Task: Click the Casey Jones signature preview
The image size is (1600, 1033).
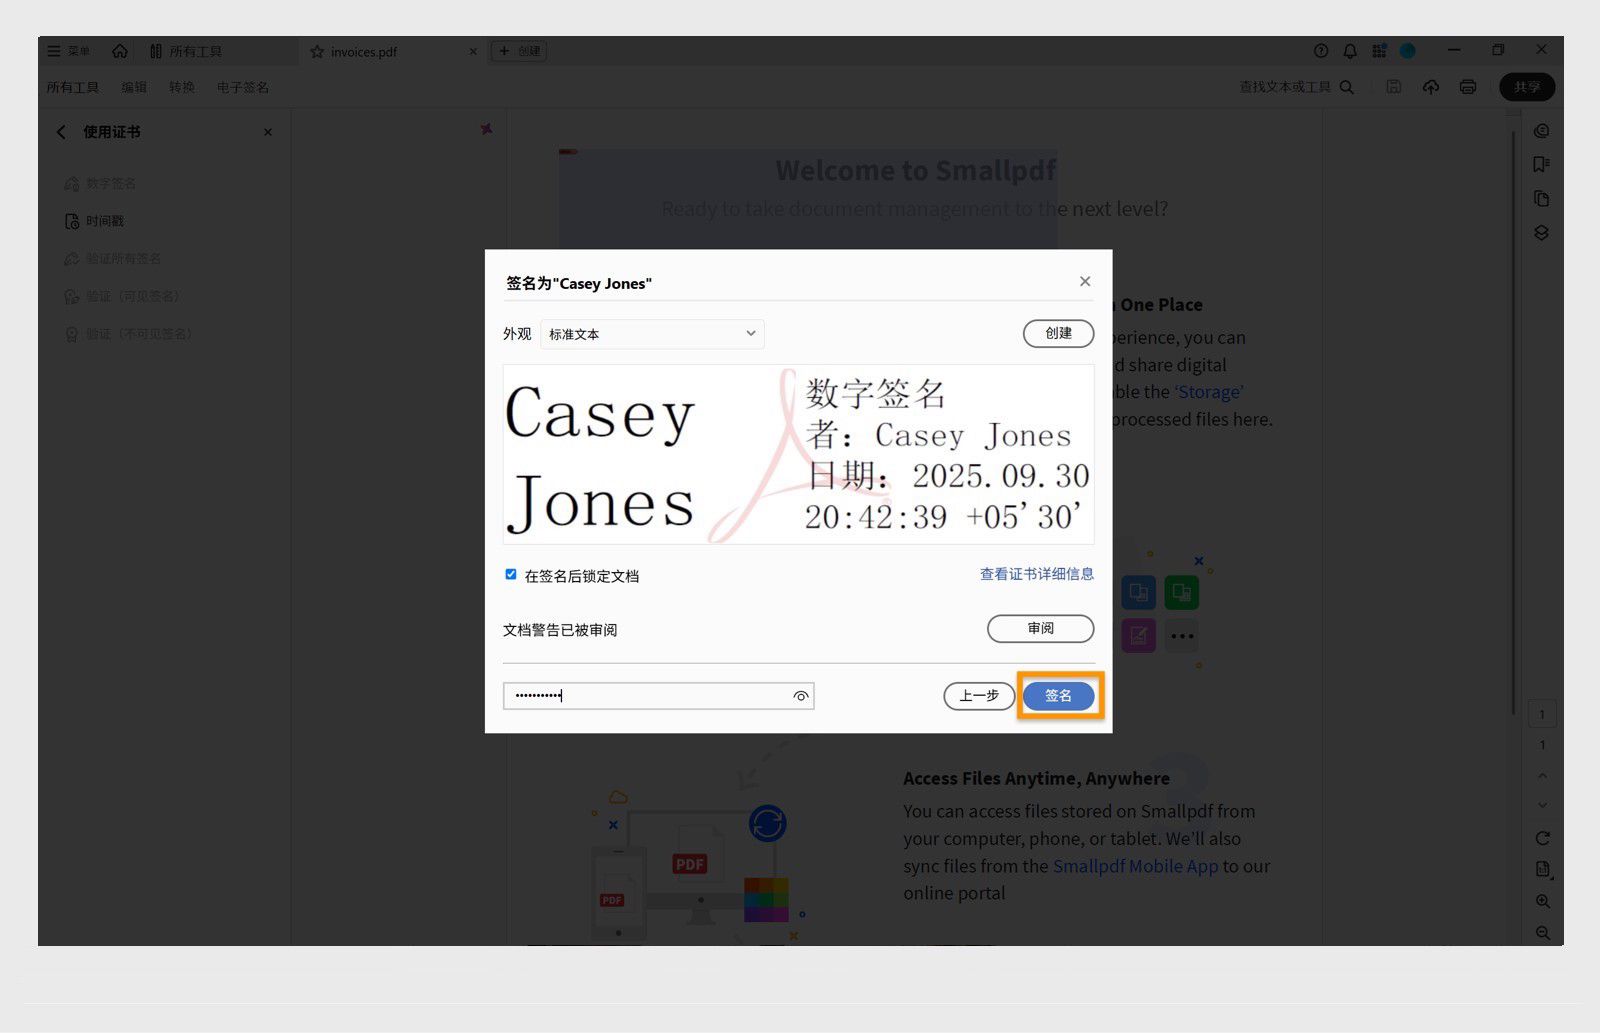Action: (x=798, y=455)
